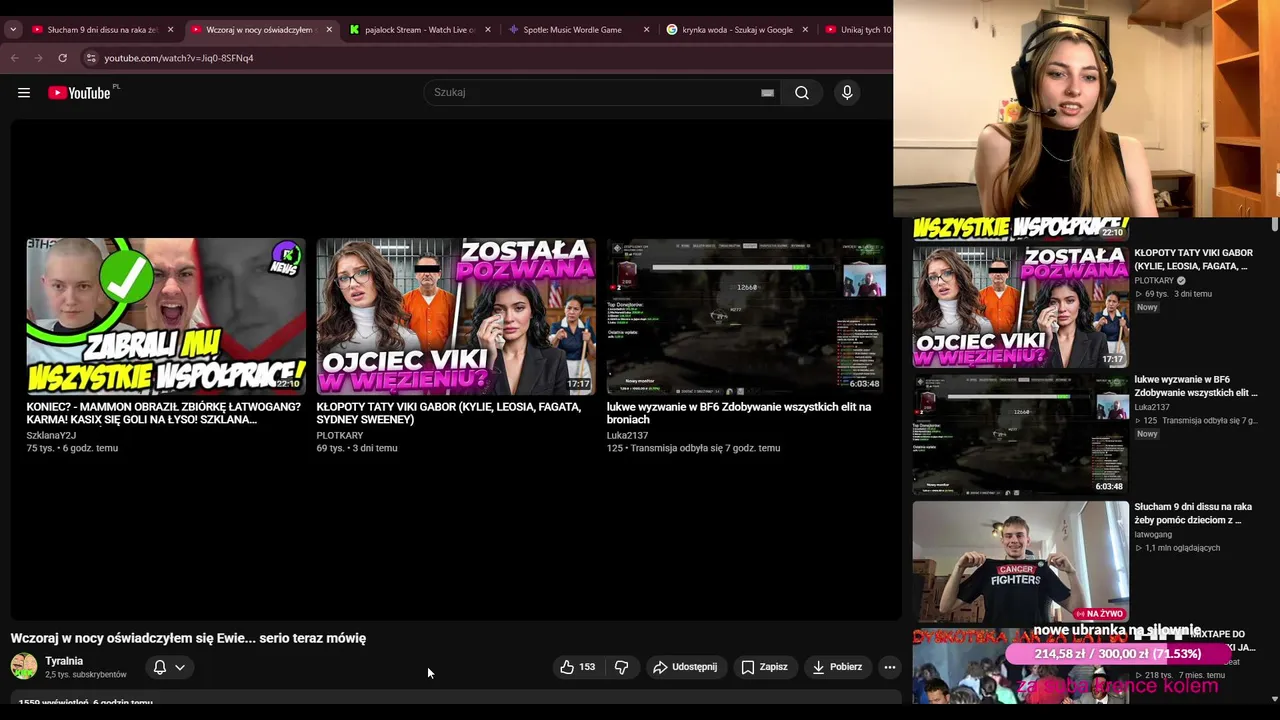Close the 'Wczoraj w nocy oświadczyłem' tab
The height and width of the screenshot is (720, 1280).
tap(329, 30)
